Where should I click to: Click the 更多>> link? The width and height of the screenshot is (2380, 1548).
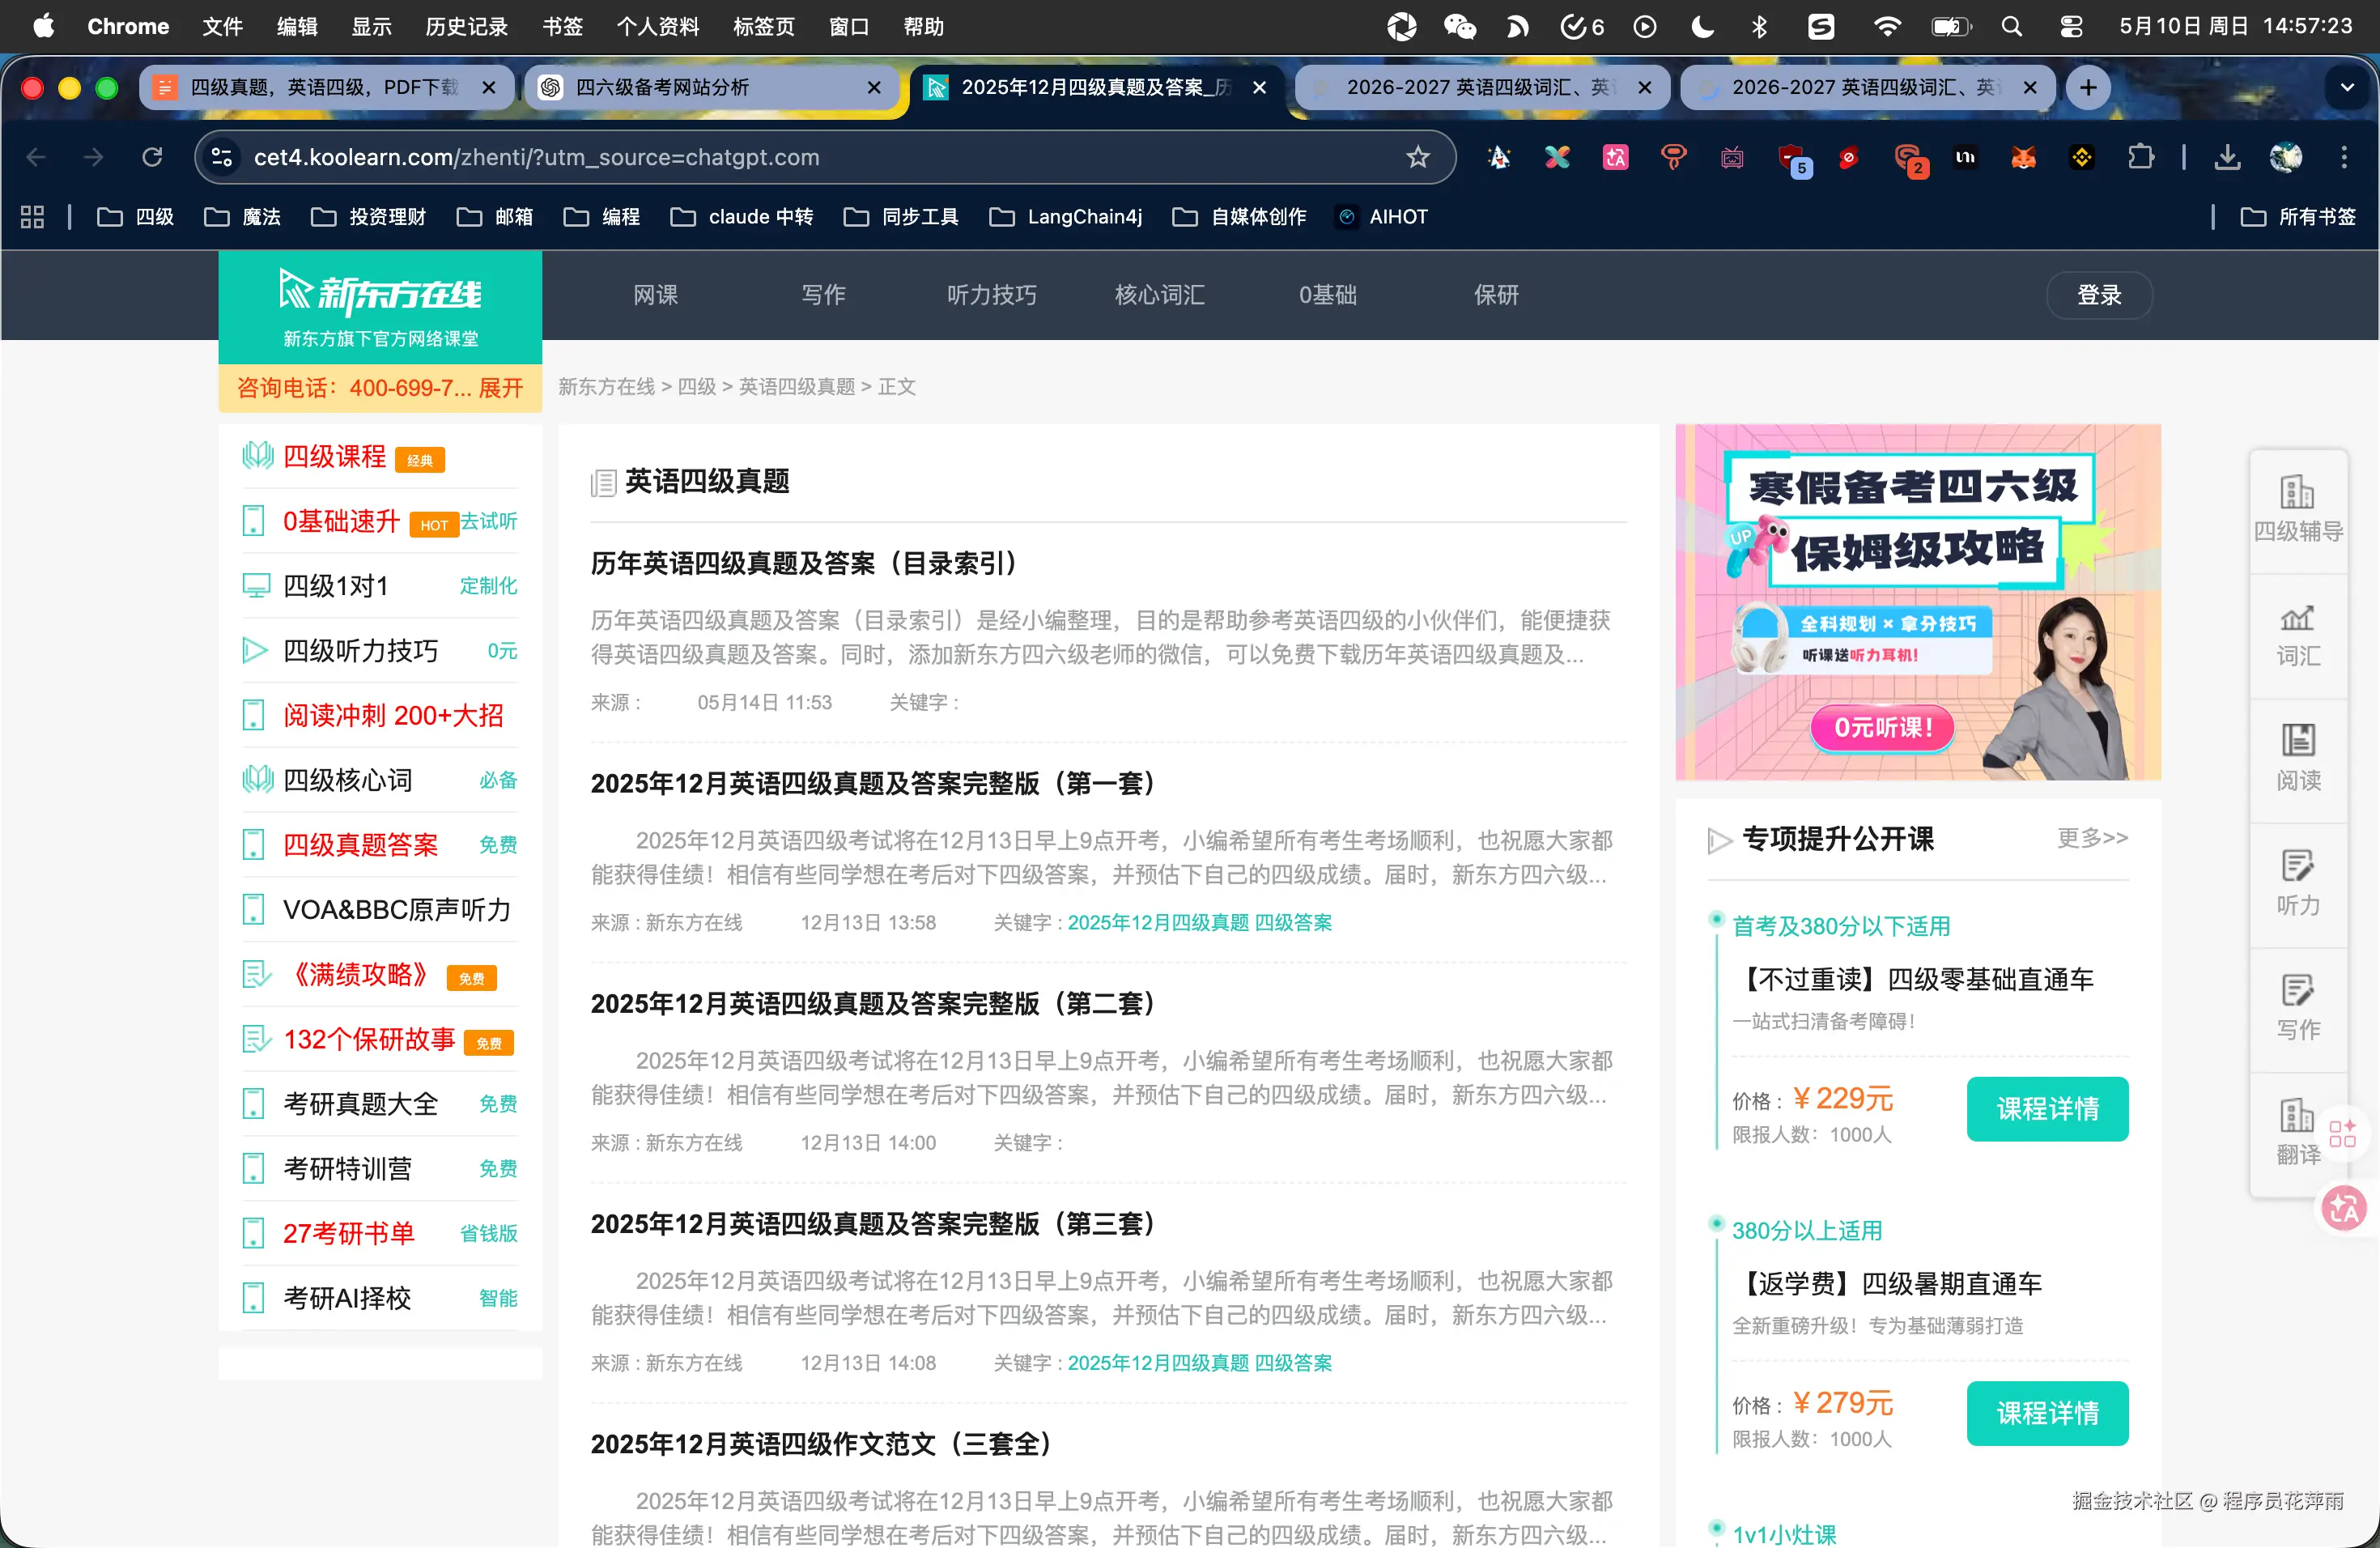point(2092,837)
